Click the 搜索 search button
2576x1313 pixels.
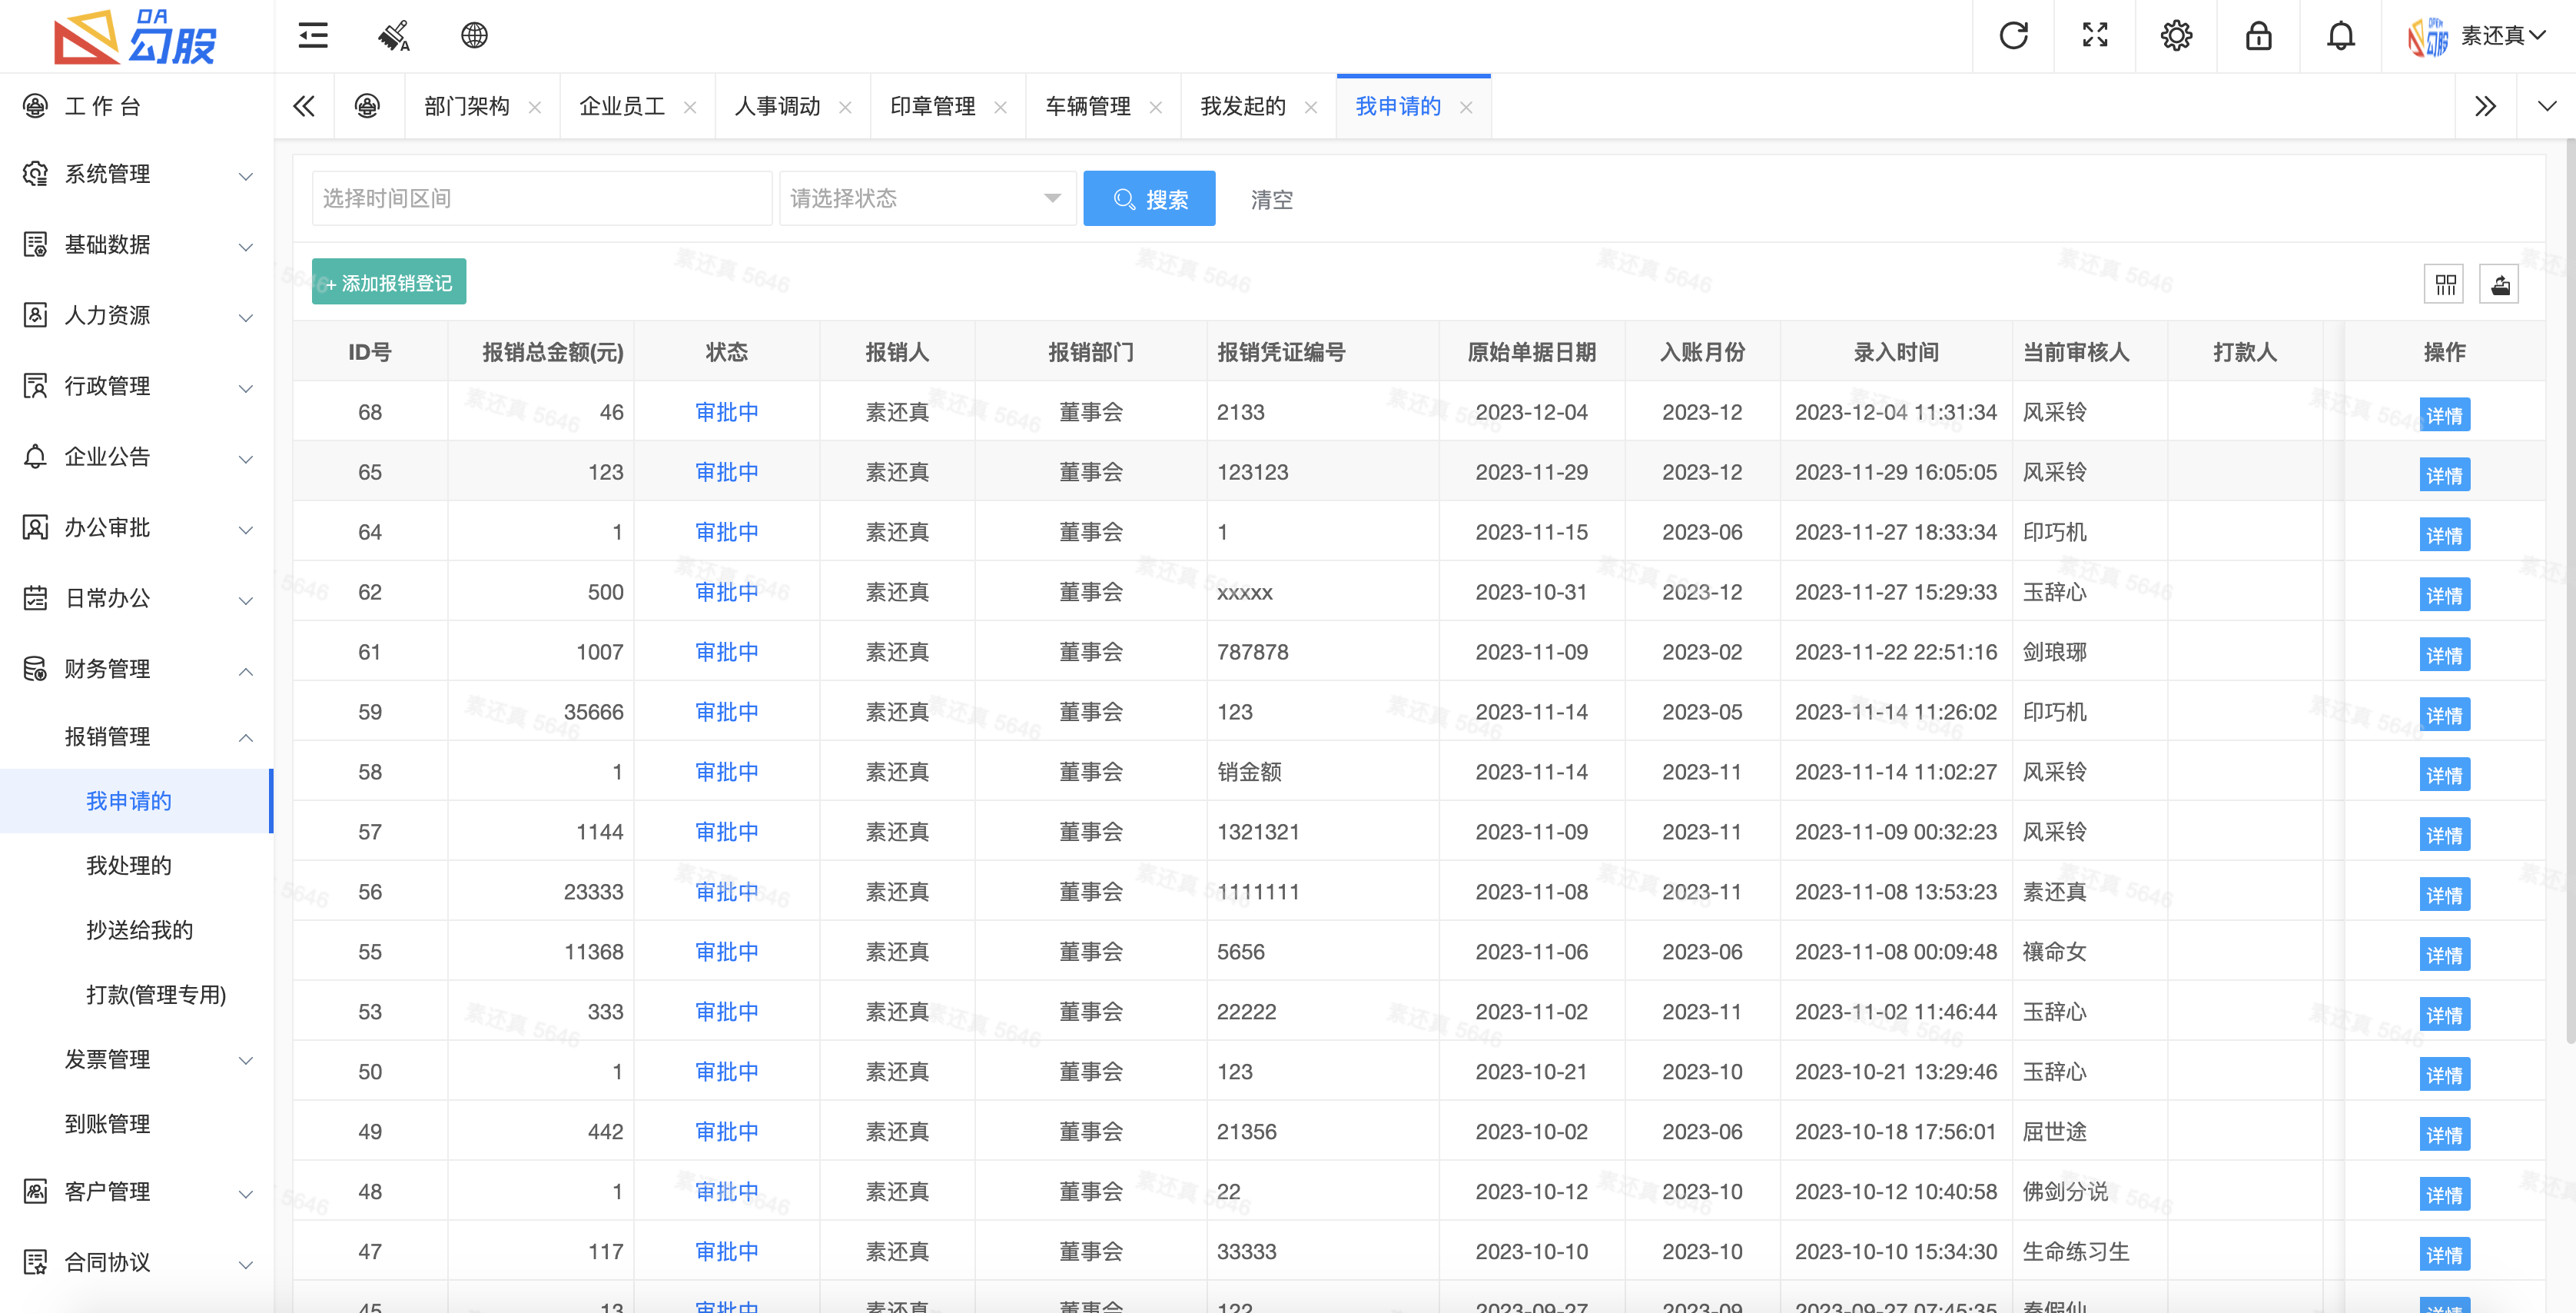[1149, 198]
